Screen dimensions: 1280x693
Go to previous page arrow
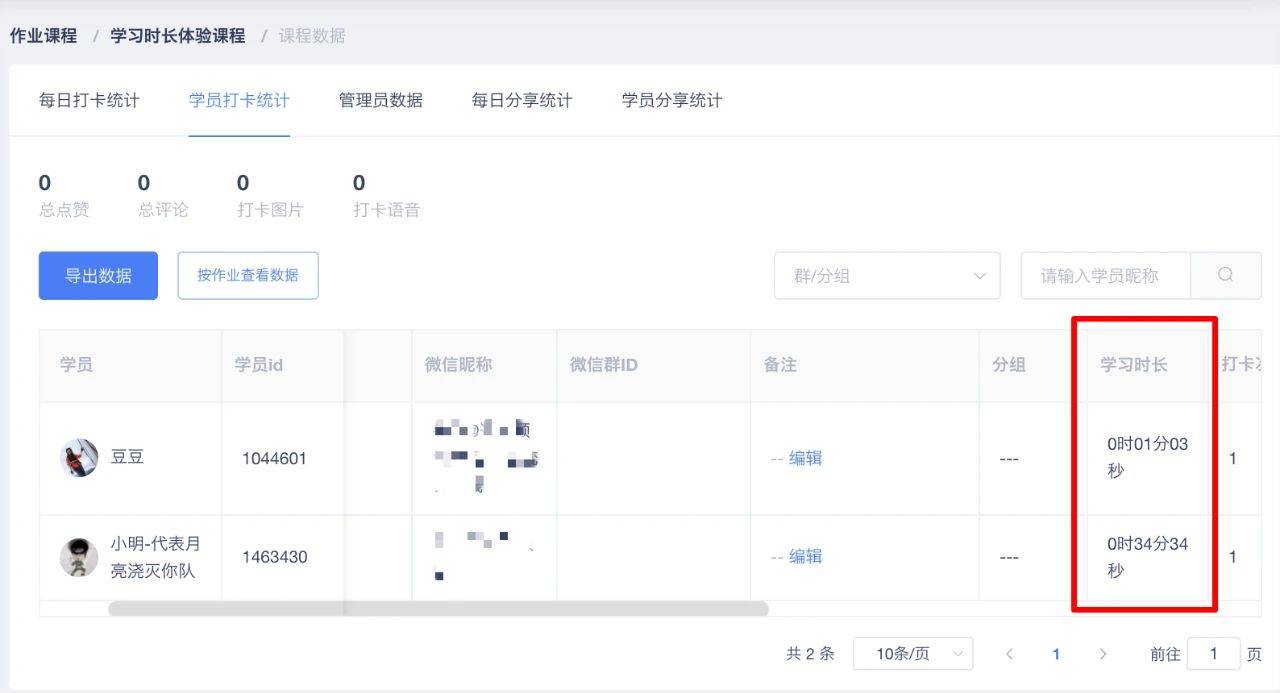[x=1009, y=654]
